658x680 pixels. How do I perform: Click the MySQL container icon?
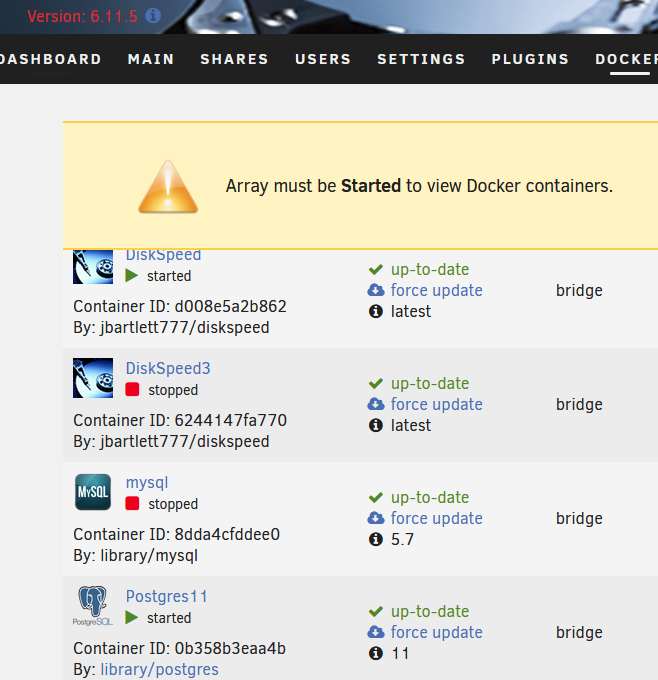click(93, 492)
